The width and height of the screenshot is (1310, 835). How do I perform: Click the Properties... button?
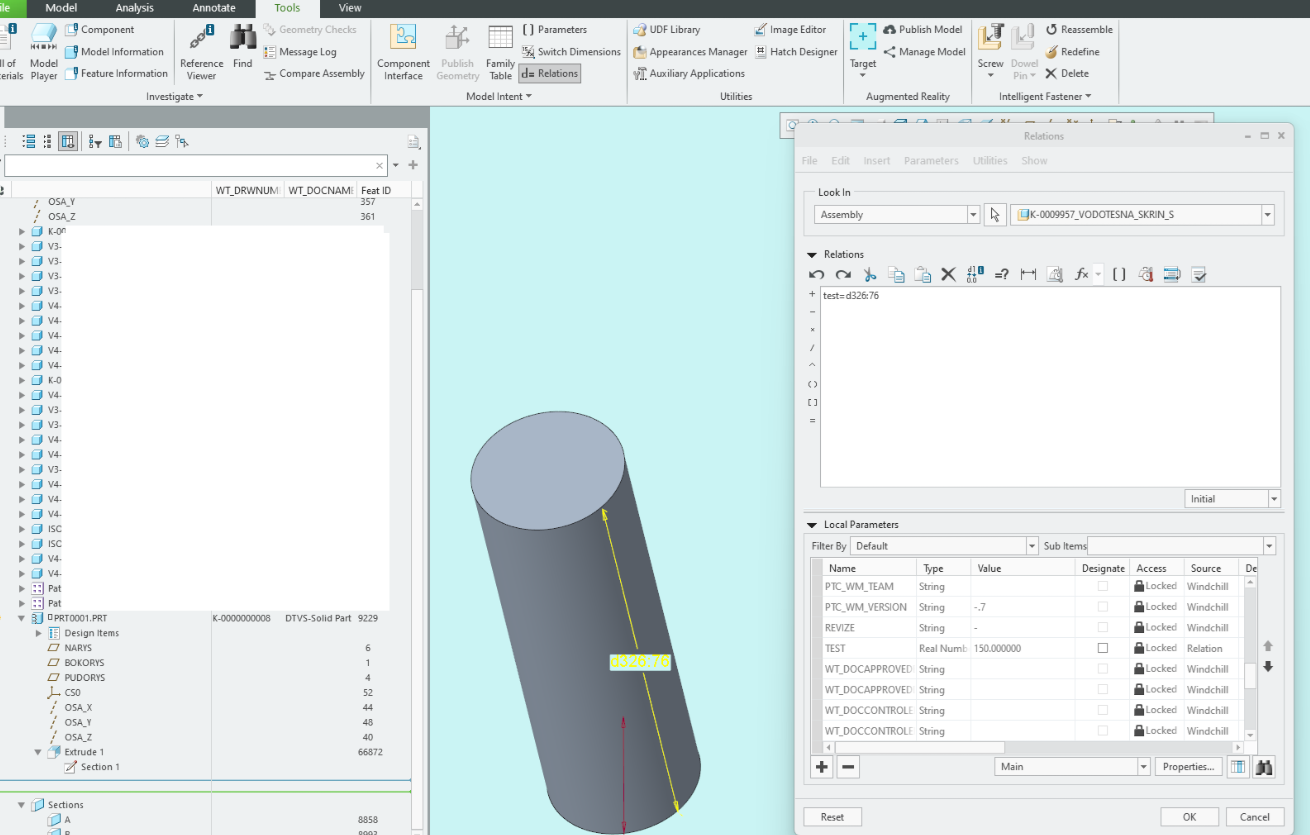point(1189,767)
